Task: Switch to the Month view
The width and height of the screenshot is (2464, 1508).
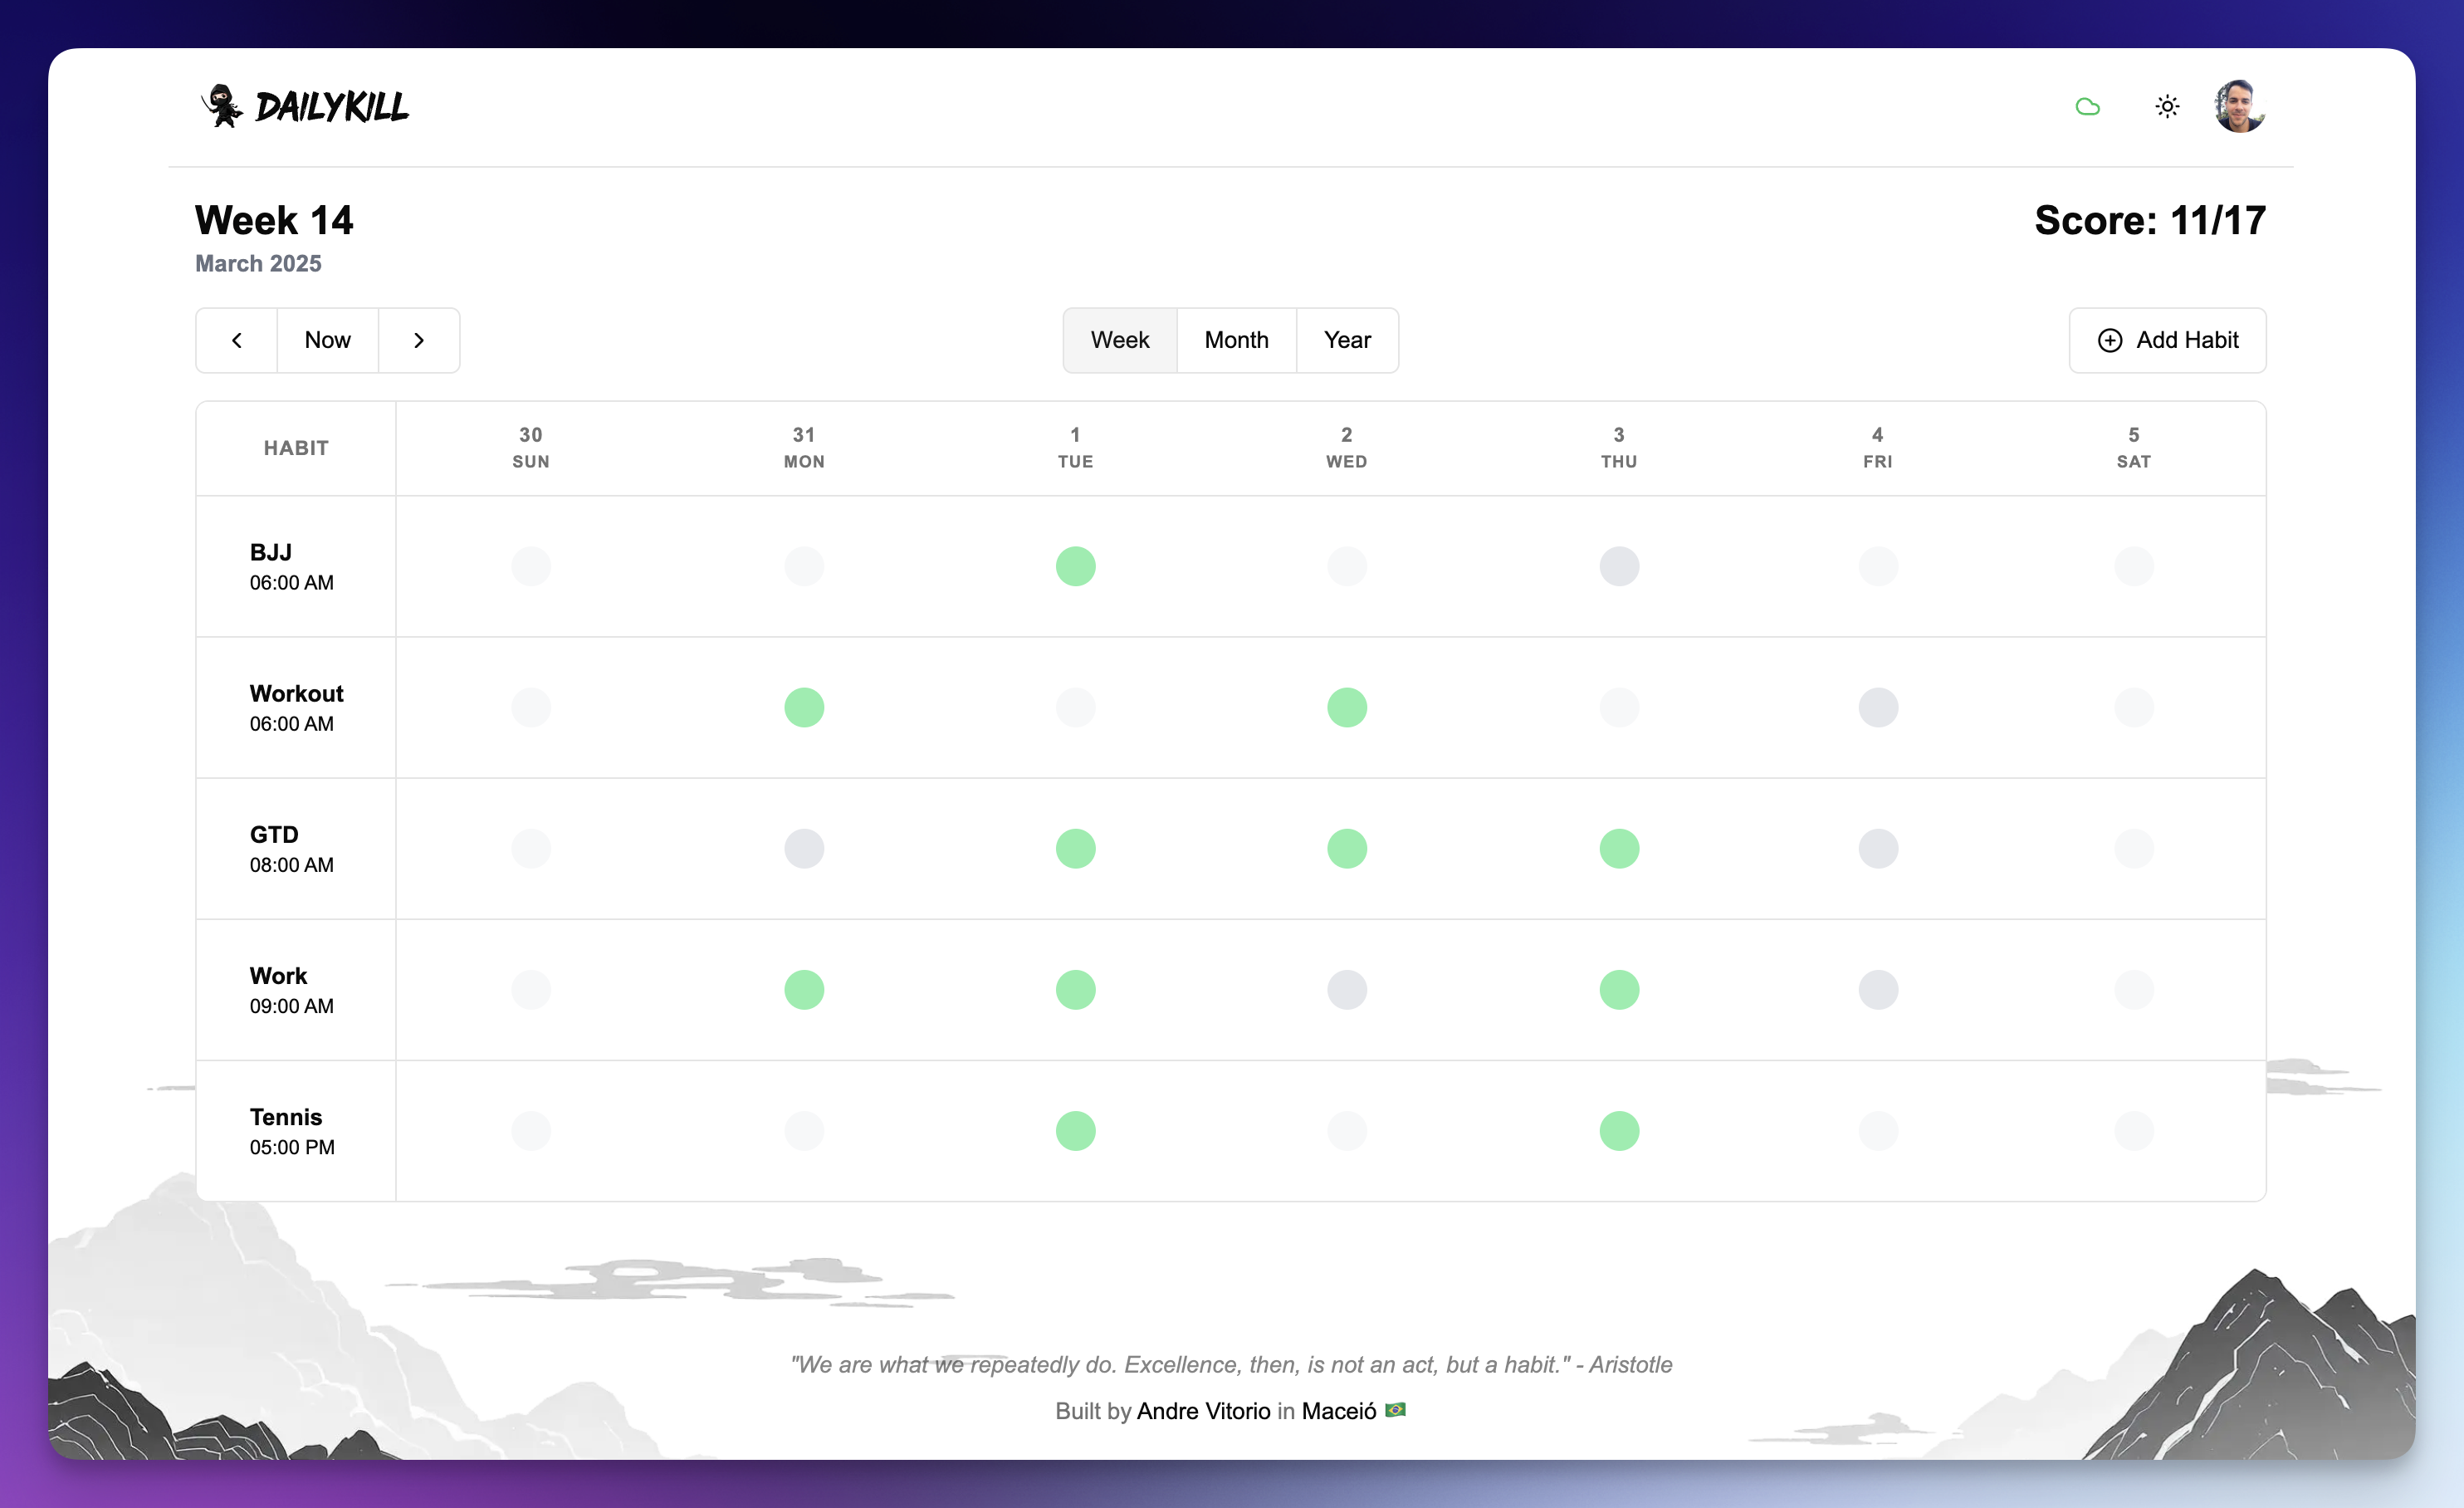Action: coord(1236,341)
